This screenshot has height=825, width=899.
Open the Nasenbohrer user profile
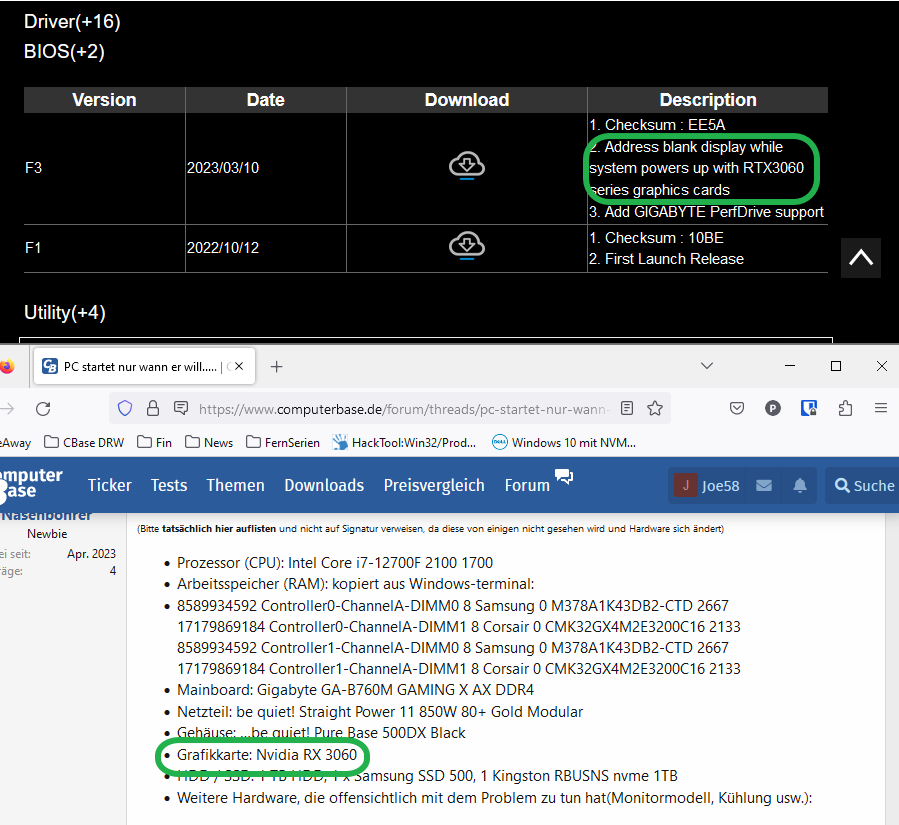[x=46, y=516]
